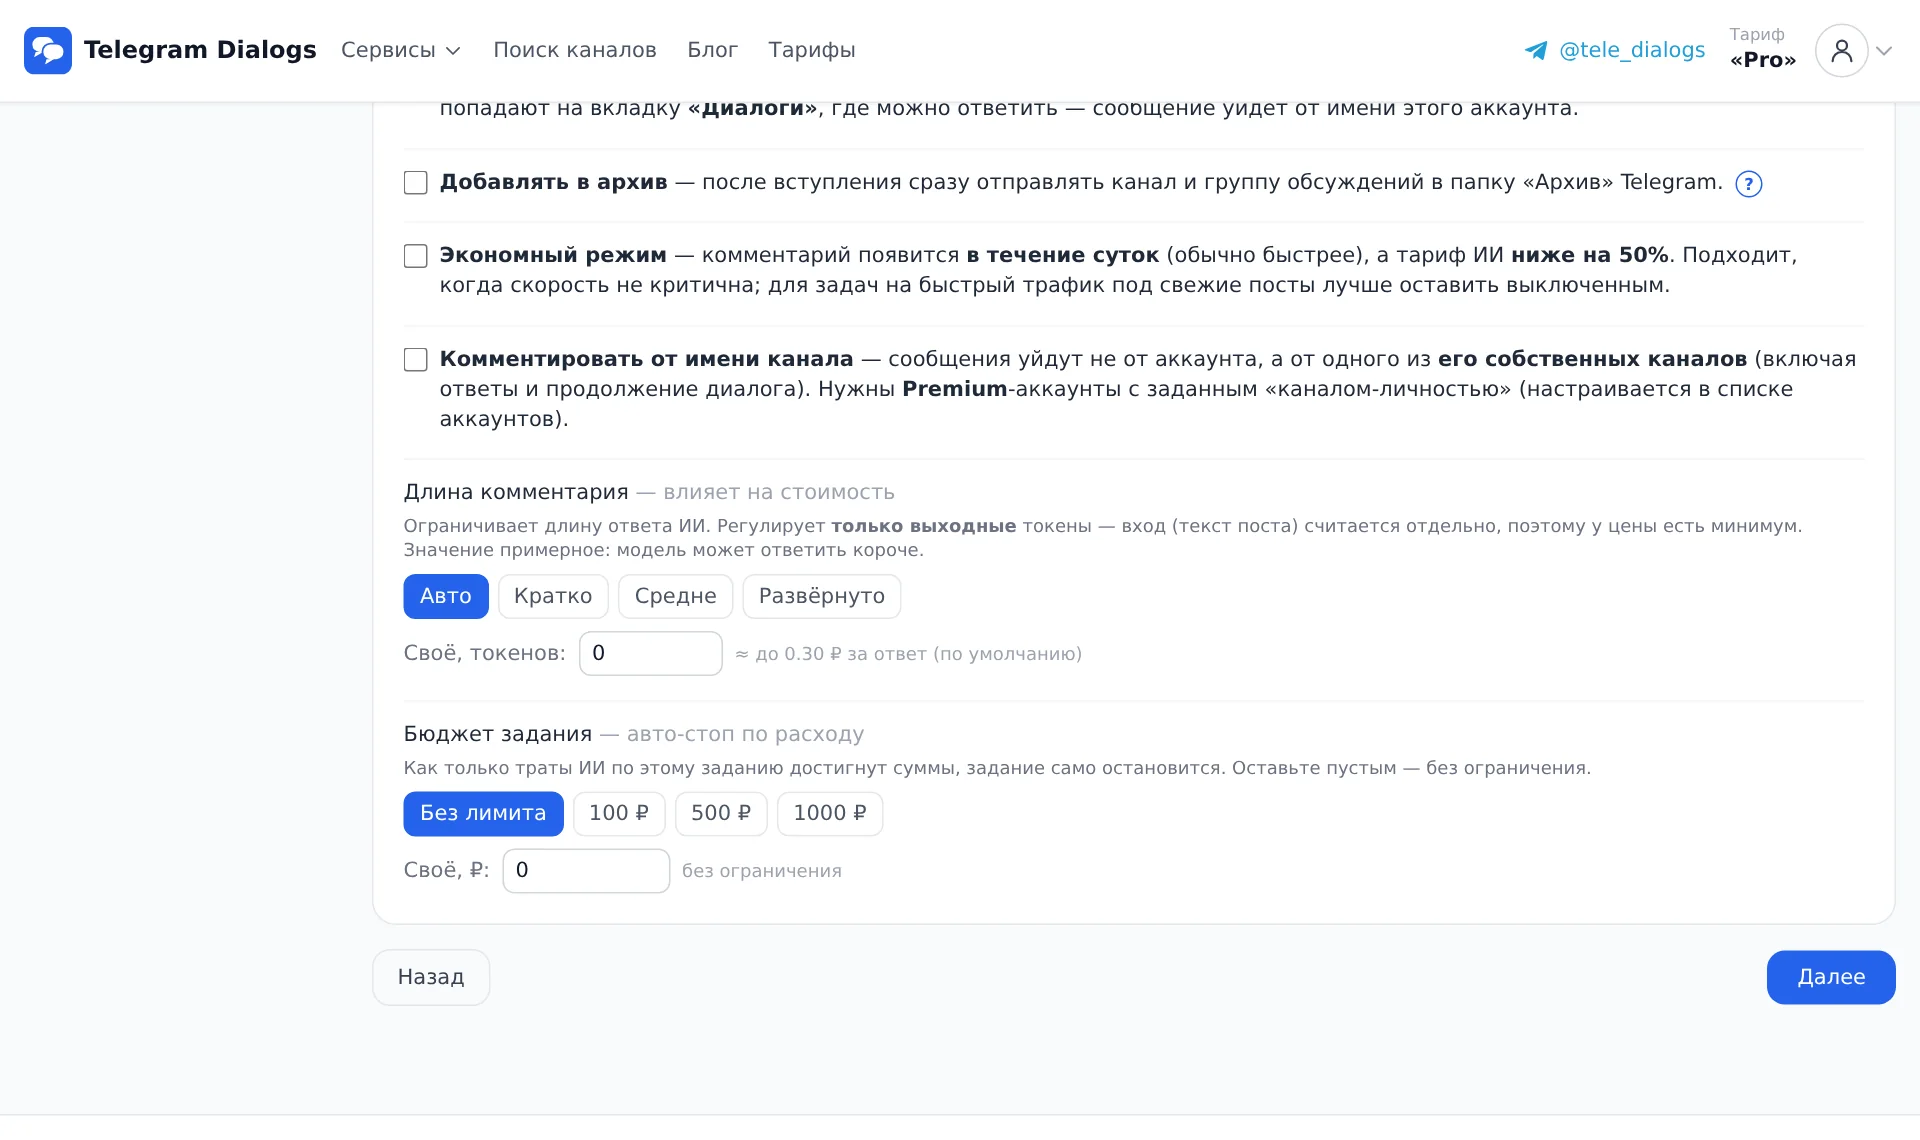This screenshot has height=1140, width=1920.
Task: Click the Длина комментария heading
Action: tap(516, 493)
